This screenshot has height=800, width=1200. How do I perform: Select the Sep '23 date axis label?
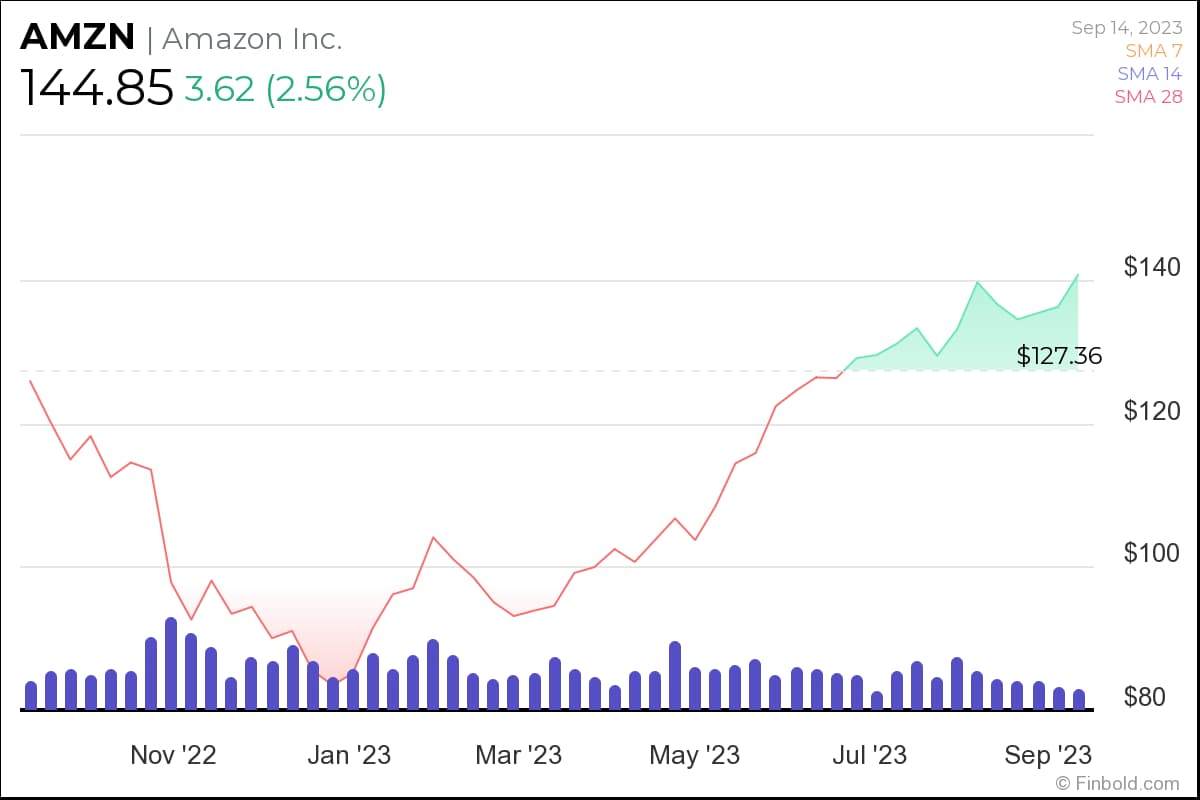(x=1047, y=755)
